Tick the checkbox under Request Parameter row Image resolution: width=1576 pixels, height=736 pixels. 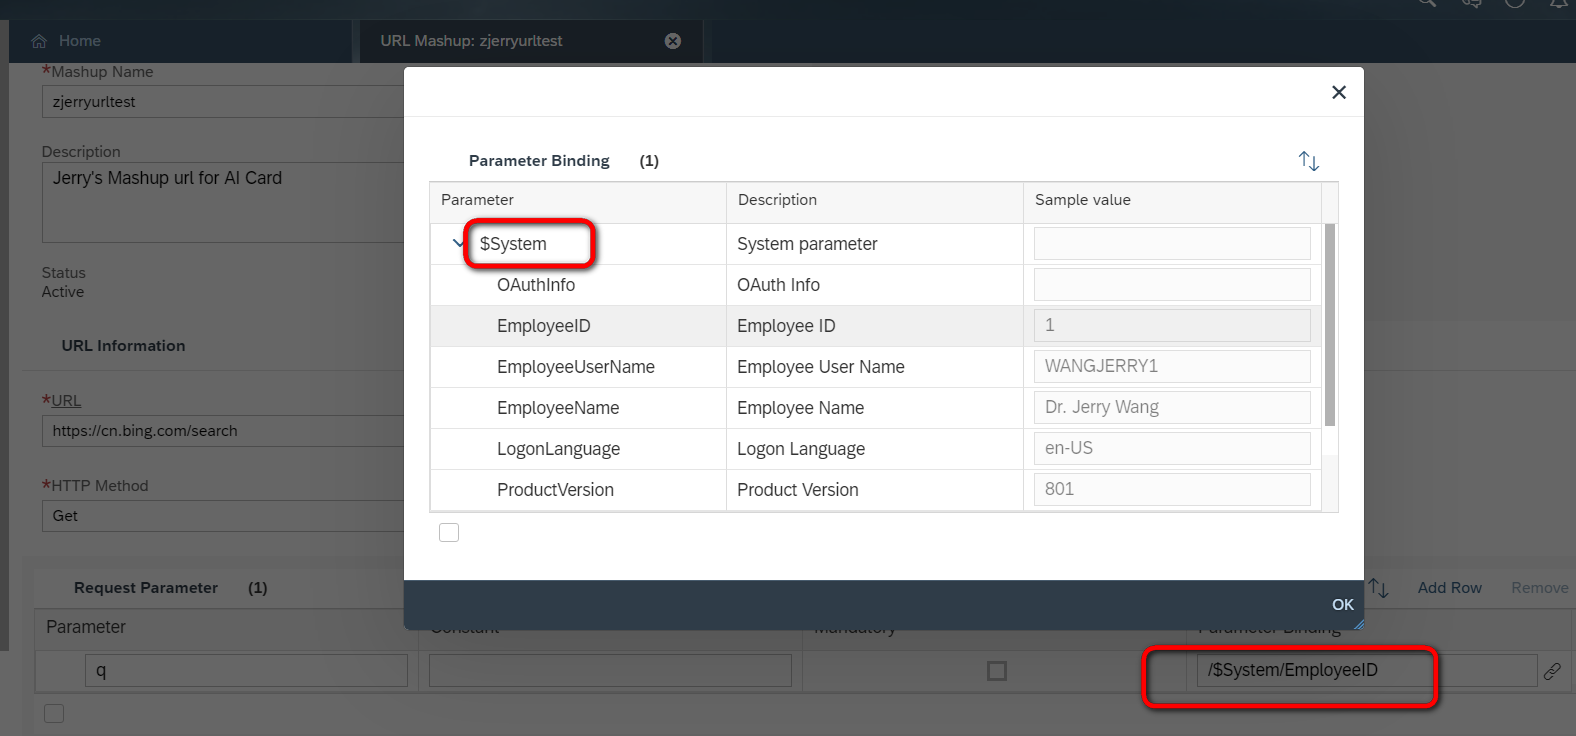point(54,713)
